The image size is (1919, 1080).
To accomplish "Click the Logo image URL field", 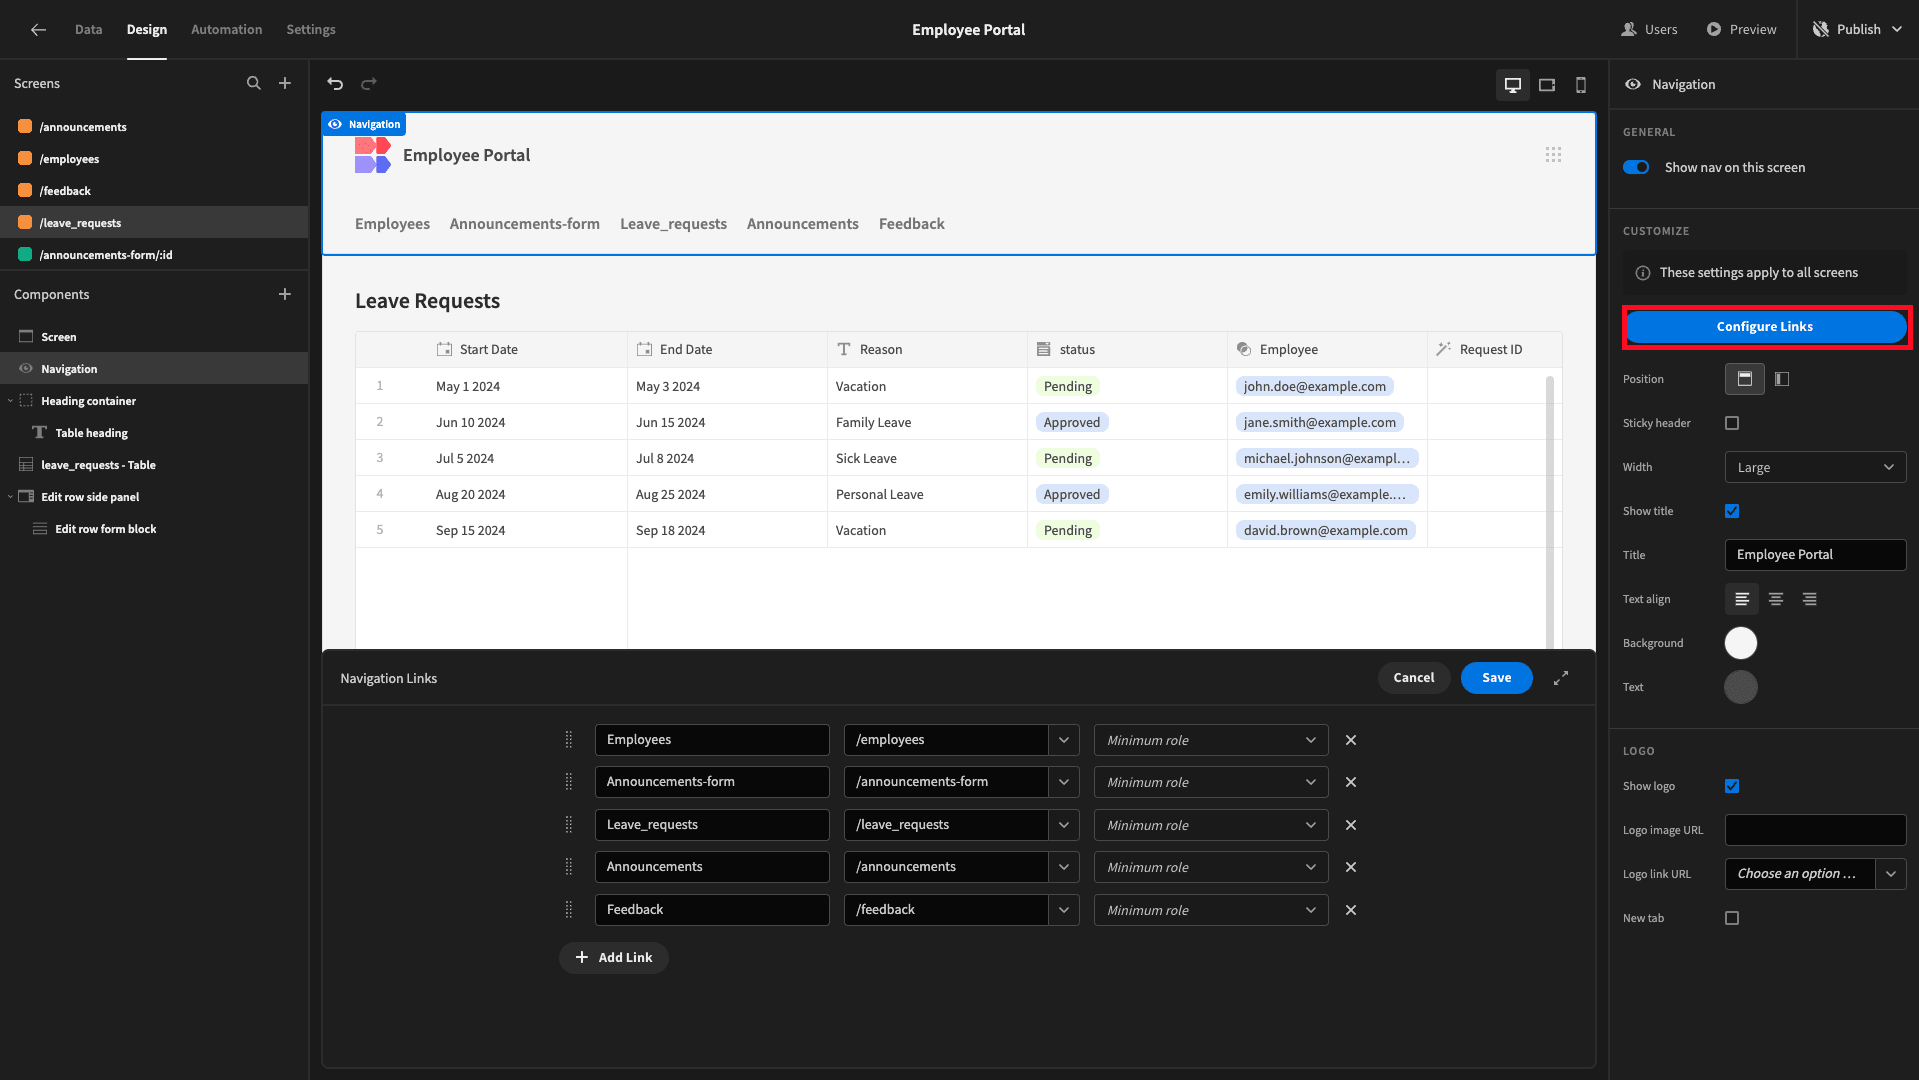I will click(1815, 830).
